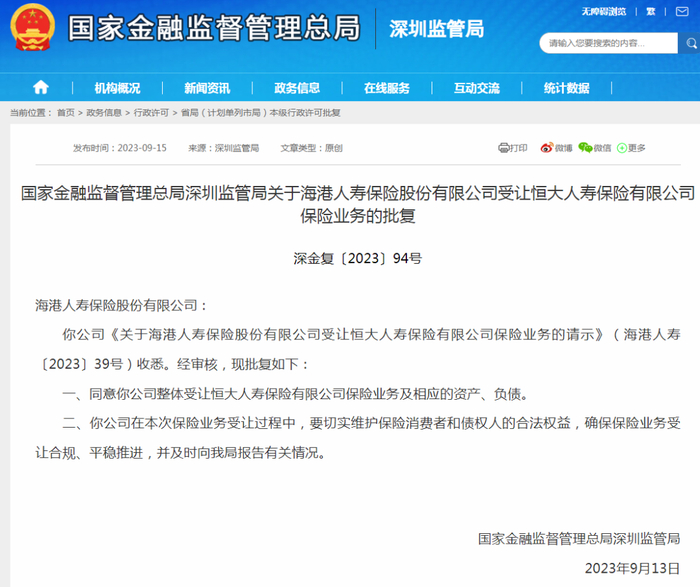Enable 无障碍浏览 accessibility mode
The image size is (700, 587).
click(x=604, y=12)
